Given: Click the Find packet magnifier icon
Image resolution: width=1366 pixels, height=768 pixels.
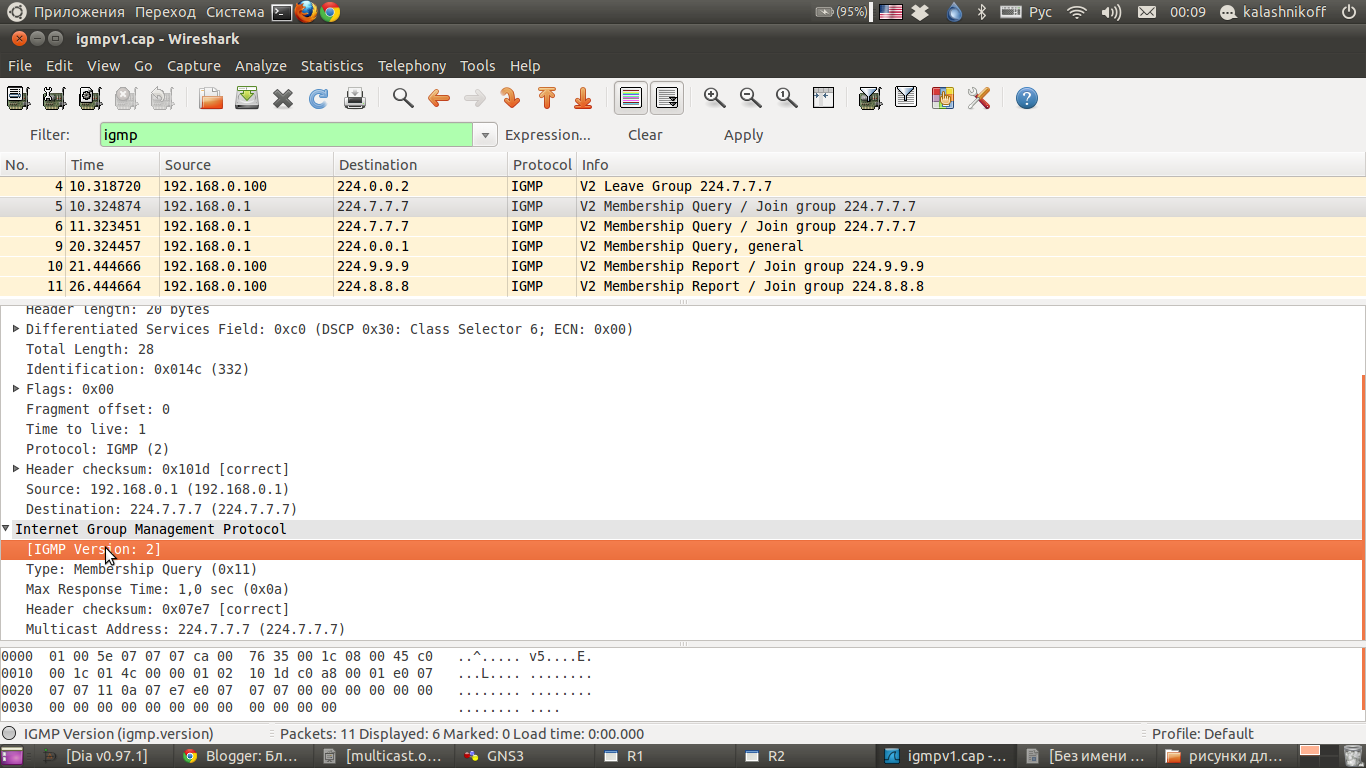Looking at the screenshot, I should click(x=403, y=98).
